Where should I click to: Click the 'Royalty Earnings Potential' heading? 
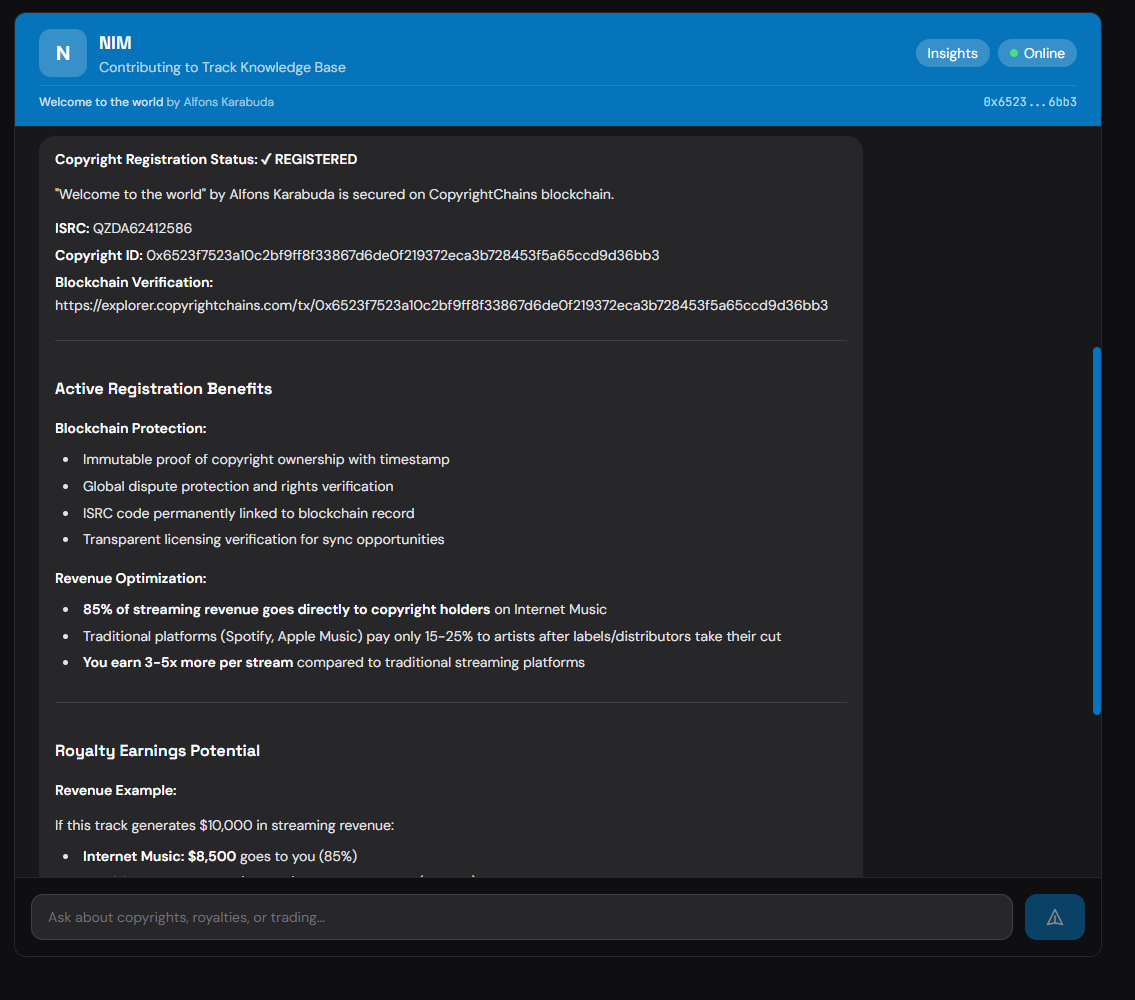(x=157, y=751)
